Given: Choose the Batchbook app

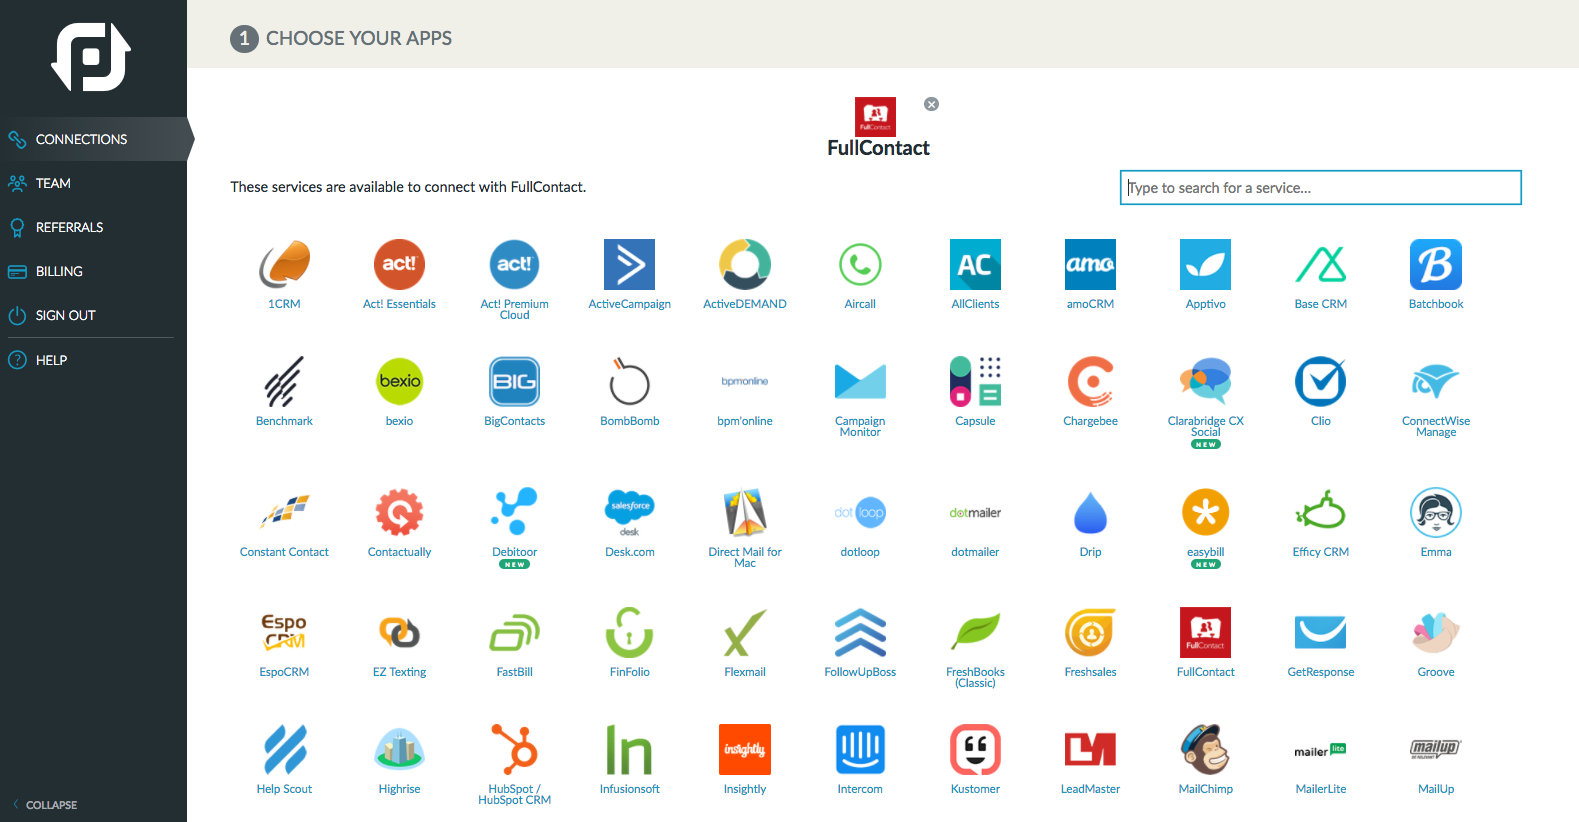Looking at the screenshot, I should point(1436,264).
